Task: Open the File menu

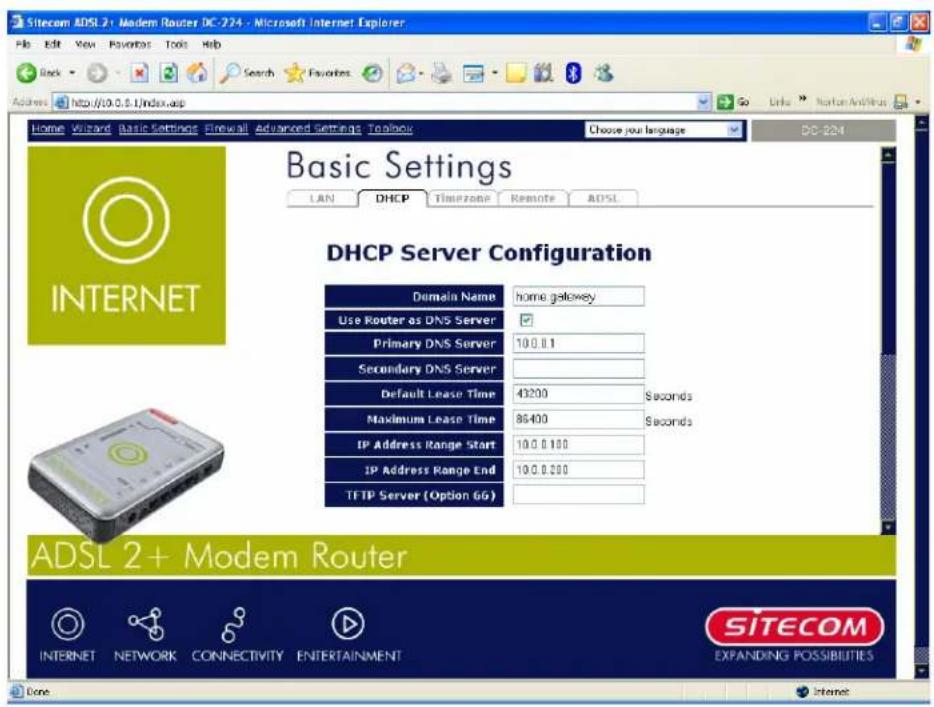Action: 23,44
